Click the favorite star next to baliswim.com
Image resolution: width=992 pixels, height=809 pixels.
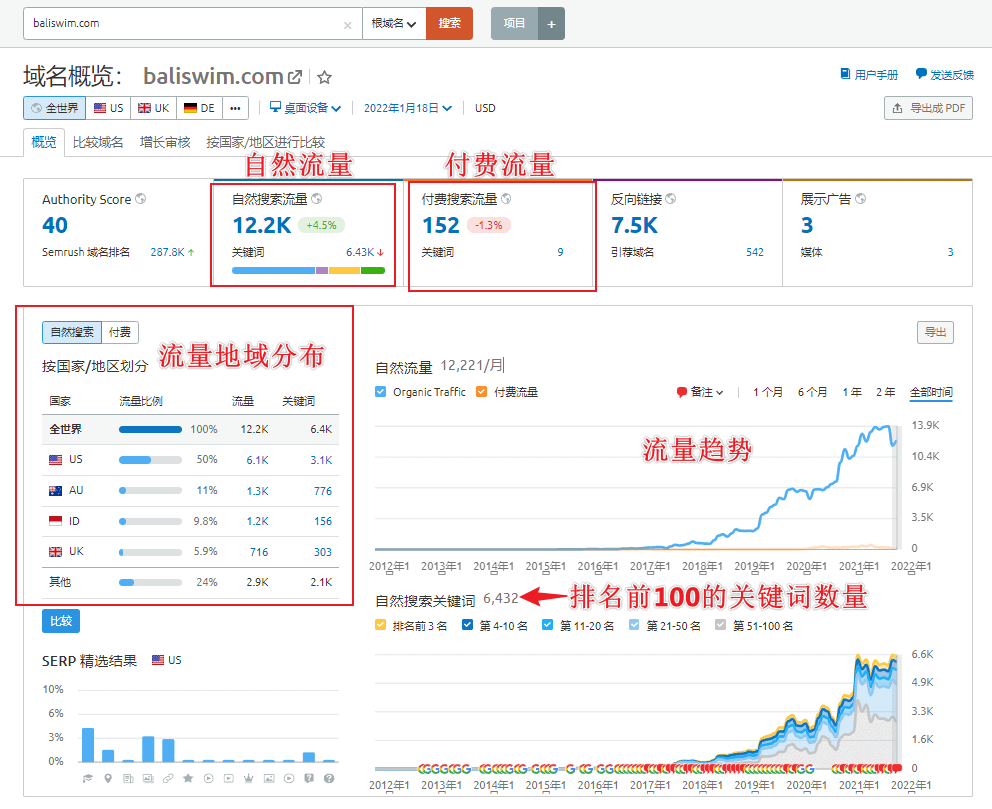point(324,77)
